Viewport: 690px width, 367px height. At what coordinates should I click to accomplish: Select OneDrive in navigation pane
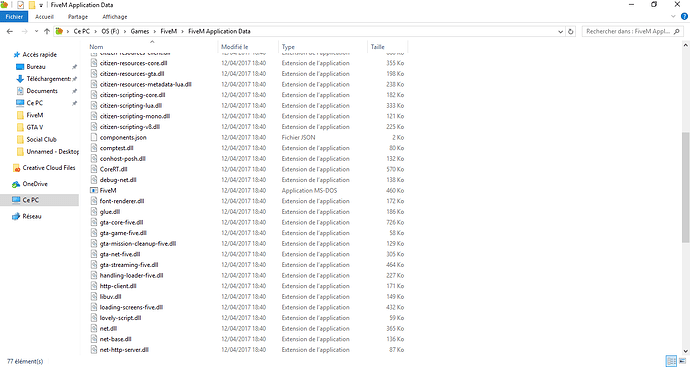[35, 184]
